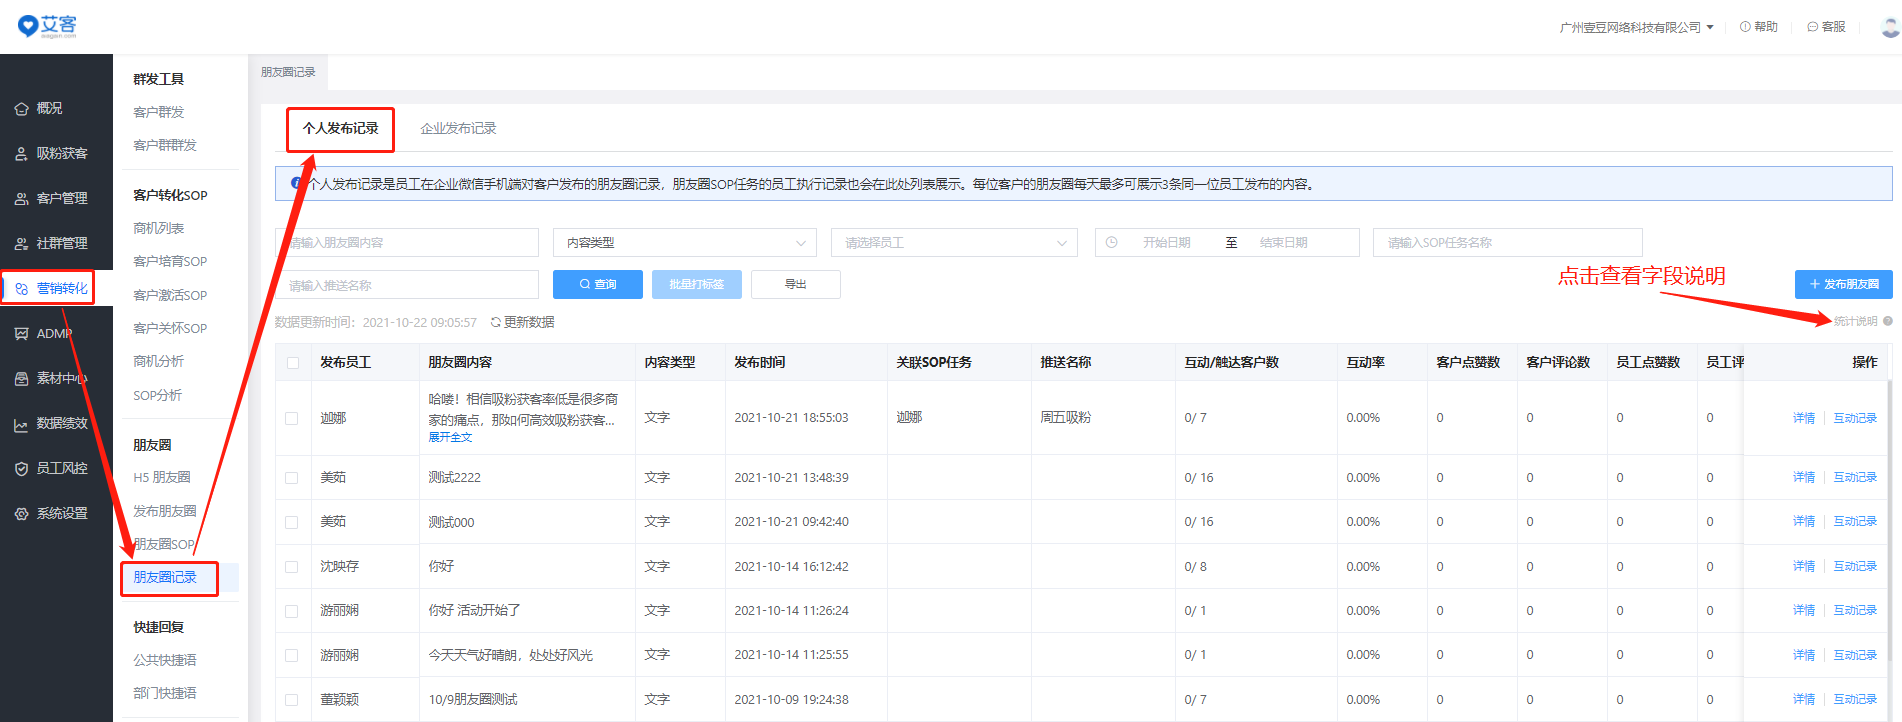Click the 发布朋友圈 blue button
The height and width of the screenshot is (722, 1902).
tap(1843, 285)
